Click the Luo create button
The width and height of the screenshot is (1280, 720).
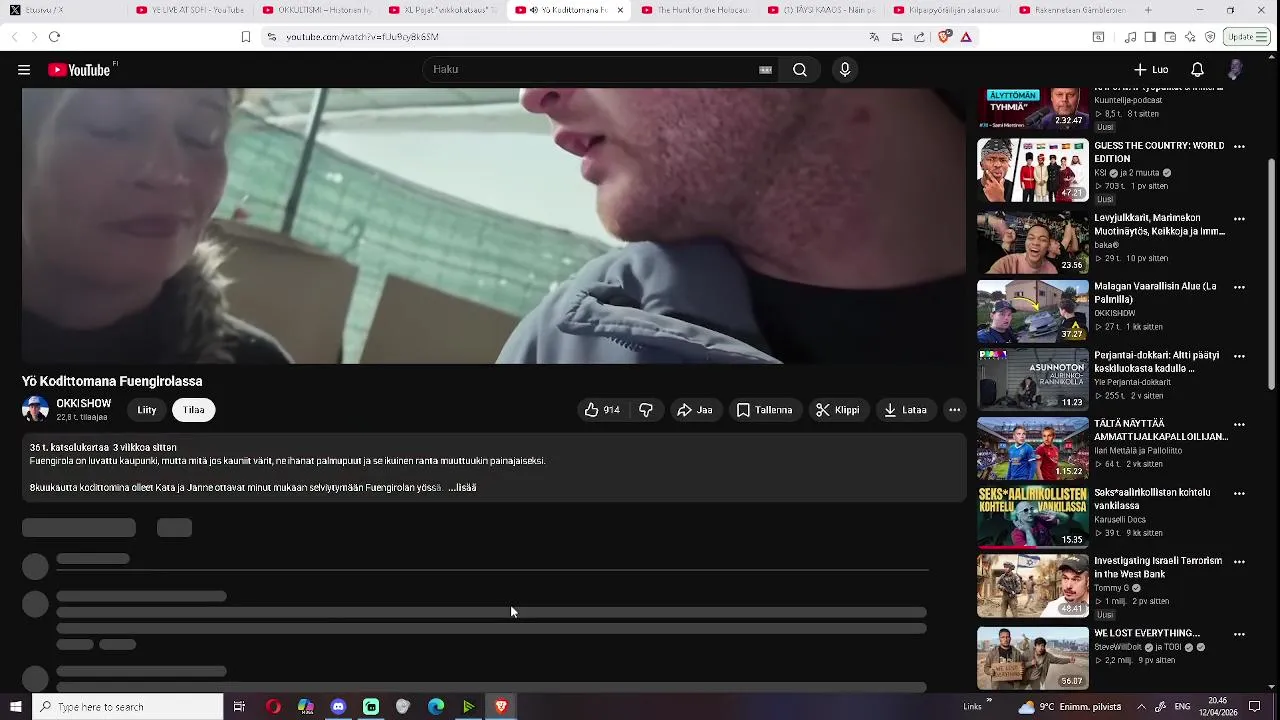1151,70
